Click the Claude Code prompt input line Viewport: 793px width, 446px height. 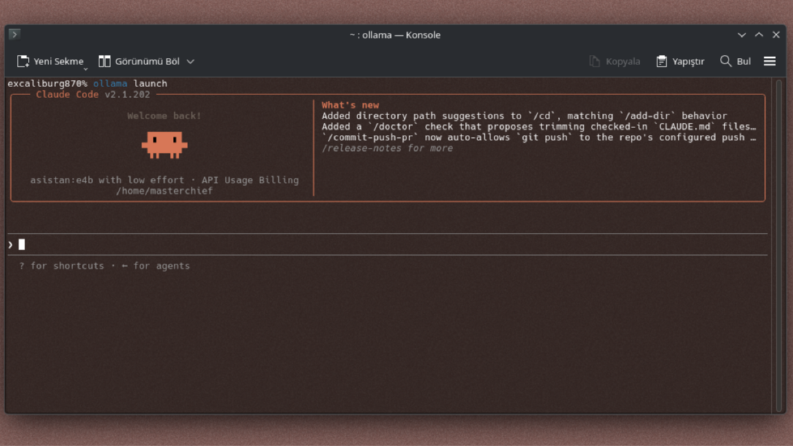[388, 245]
